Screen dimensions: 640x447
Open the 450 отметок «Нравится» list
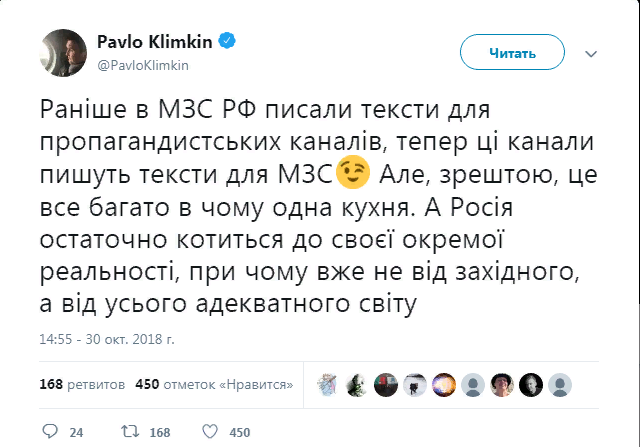tap(213, 384)
